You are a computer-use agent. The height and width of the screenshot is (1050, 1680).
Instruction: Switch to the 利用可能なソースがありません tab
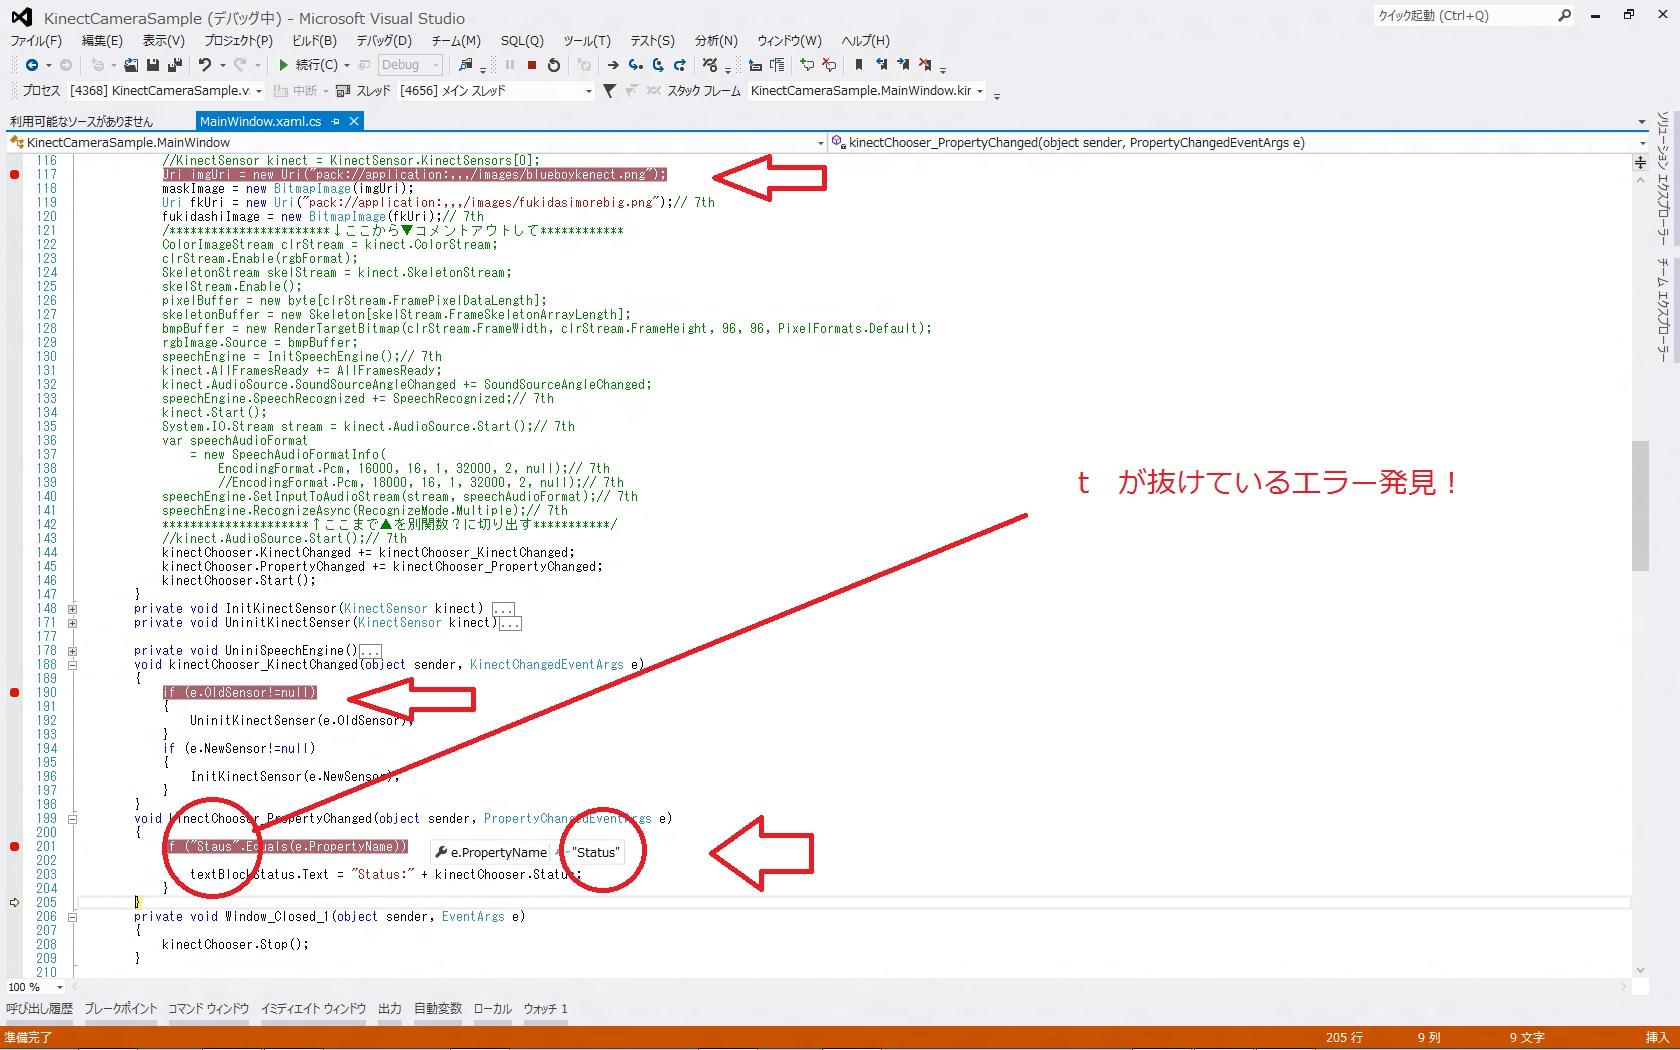81,121
